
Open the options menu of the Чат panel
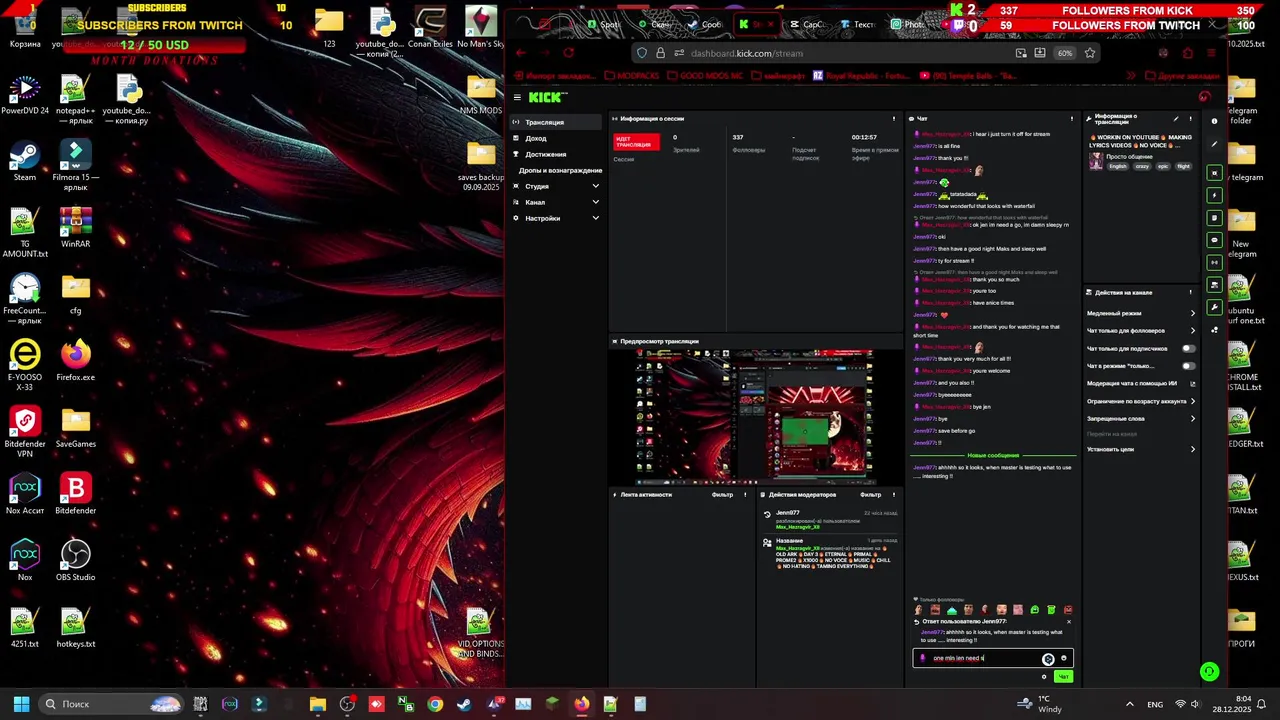(x=1071, y=118)
